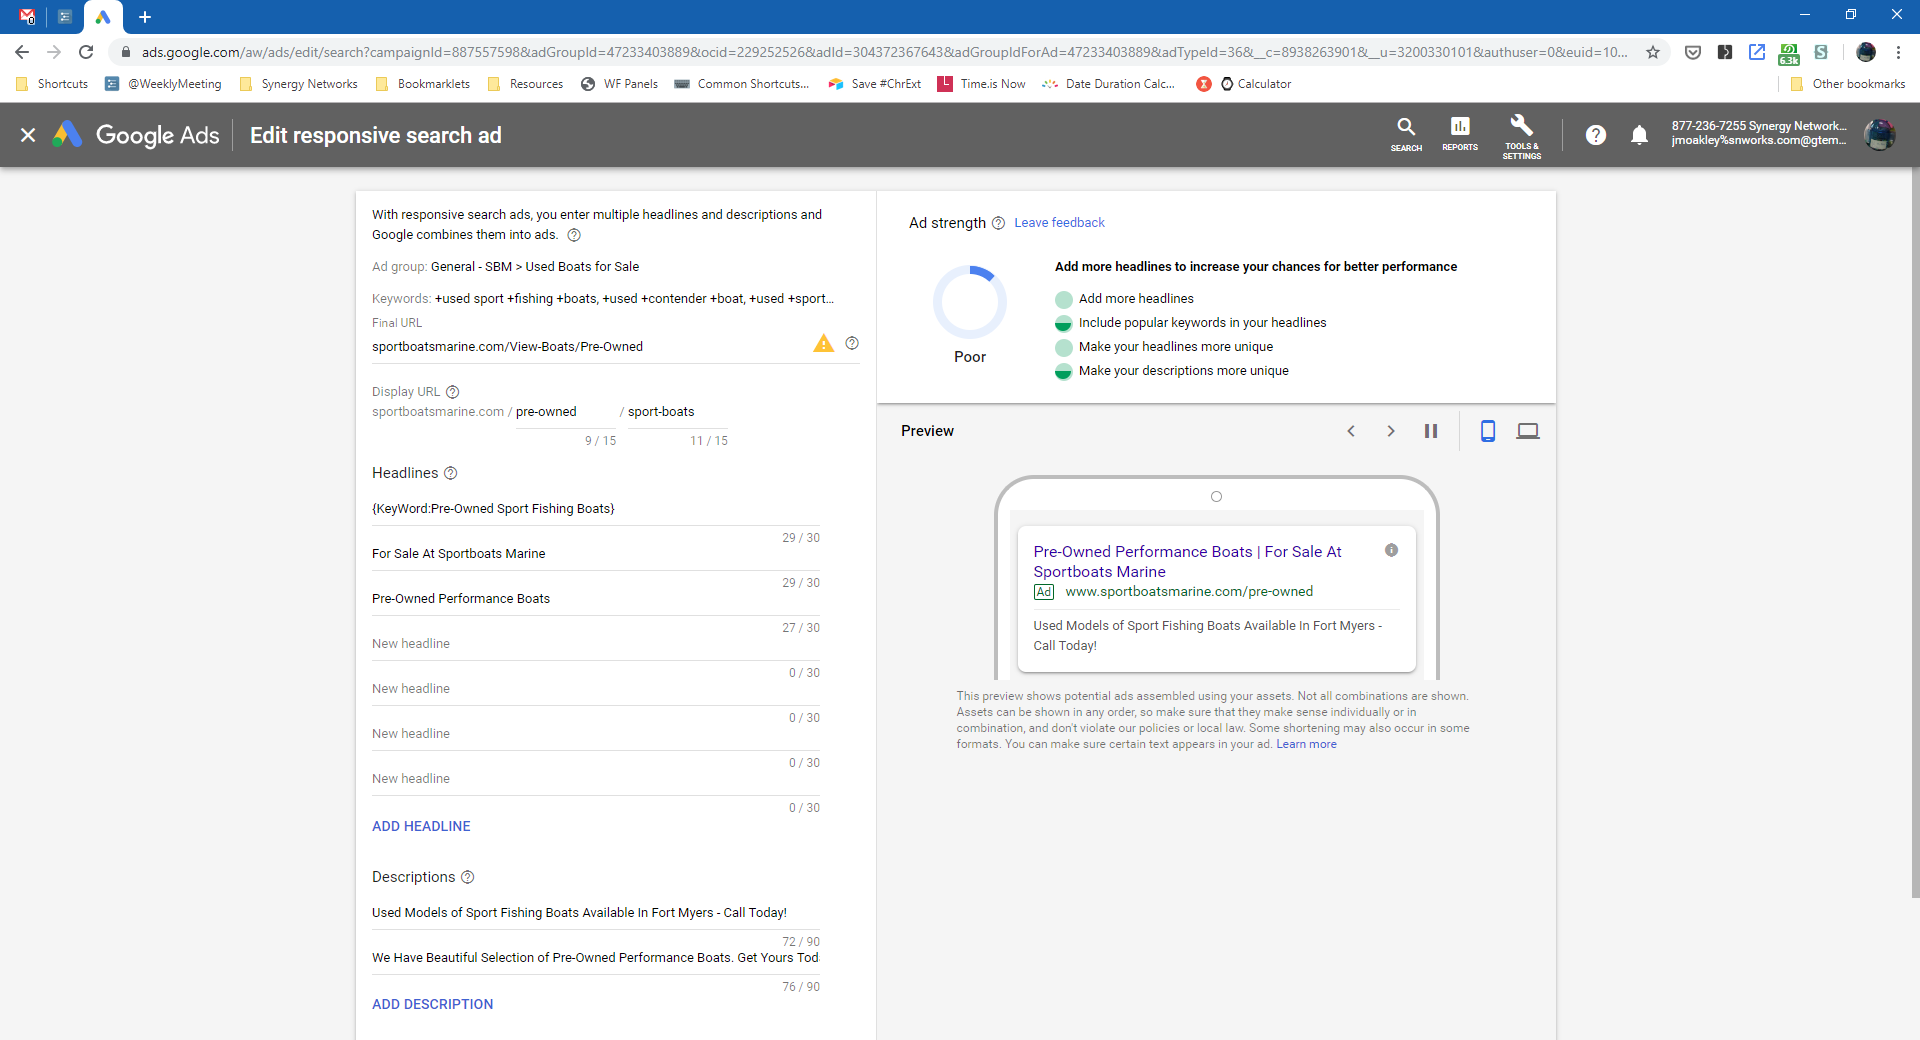This screenshot has height=1040, width=1920.
Task: Switch preview to mobile device
Action: click(1488, 431)
